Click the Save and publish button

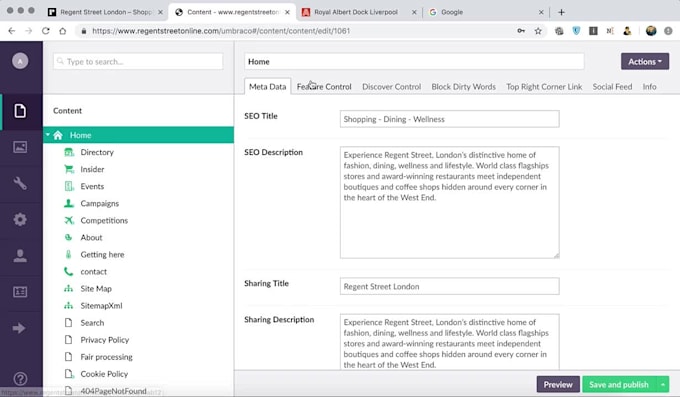(x=619, y=384)
